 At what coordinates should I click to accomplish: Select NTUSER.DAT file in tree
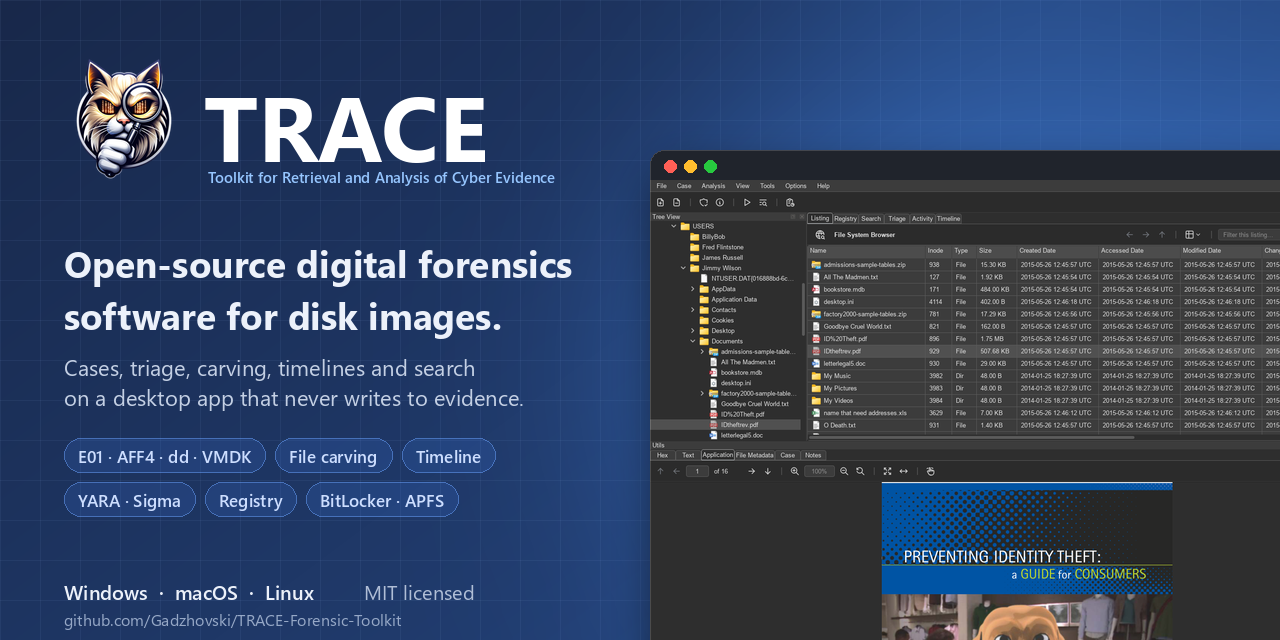[x=745, y=278]
